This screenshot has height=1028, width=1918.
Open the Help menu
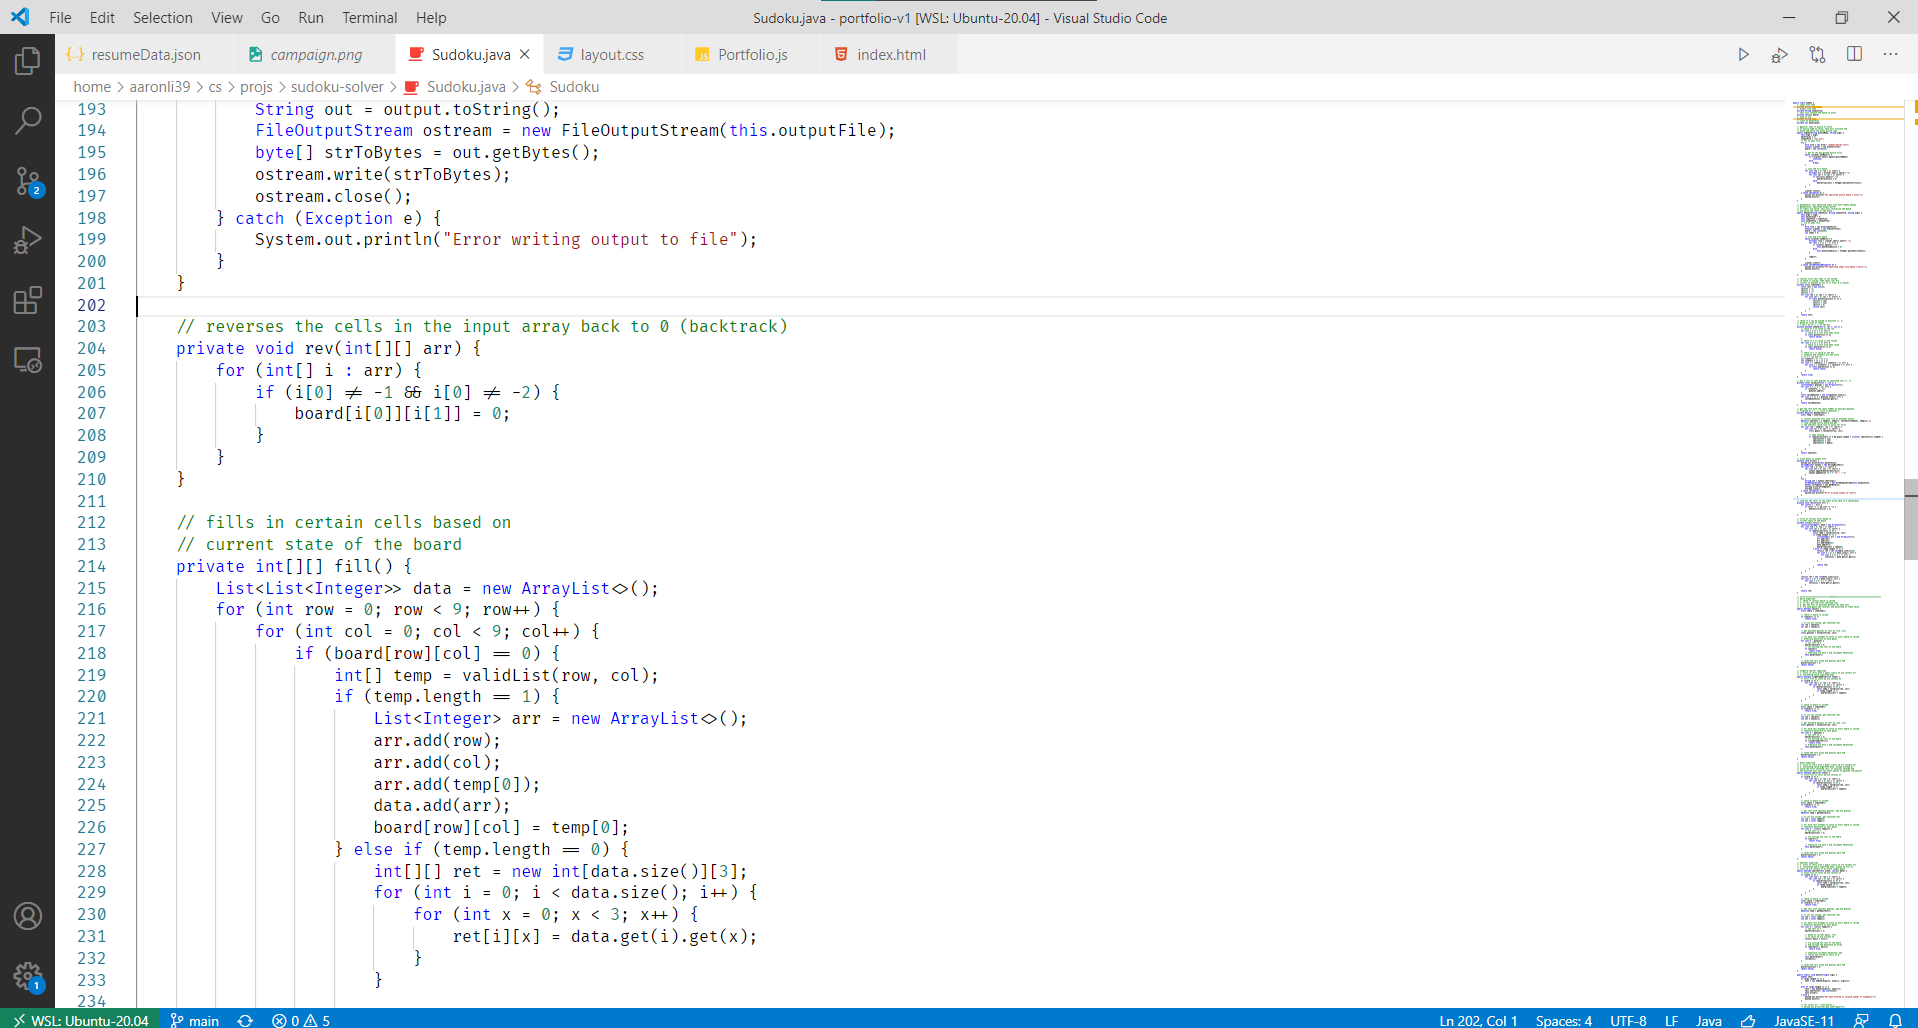pos(431,17)
